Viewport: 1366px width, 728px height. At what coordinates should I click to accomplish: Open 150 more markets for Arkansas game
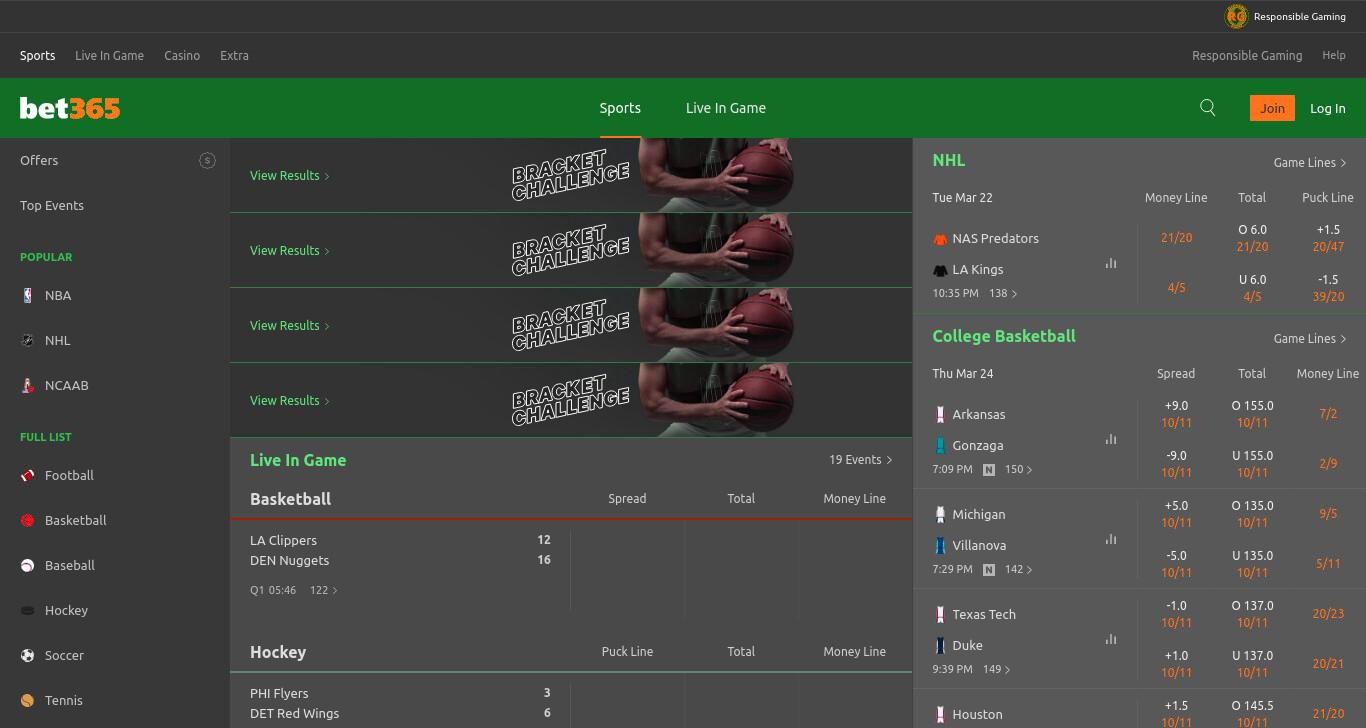click(1019, 469)
